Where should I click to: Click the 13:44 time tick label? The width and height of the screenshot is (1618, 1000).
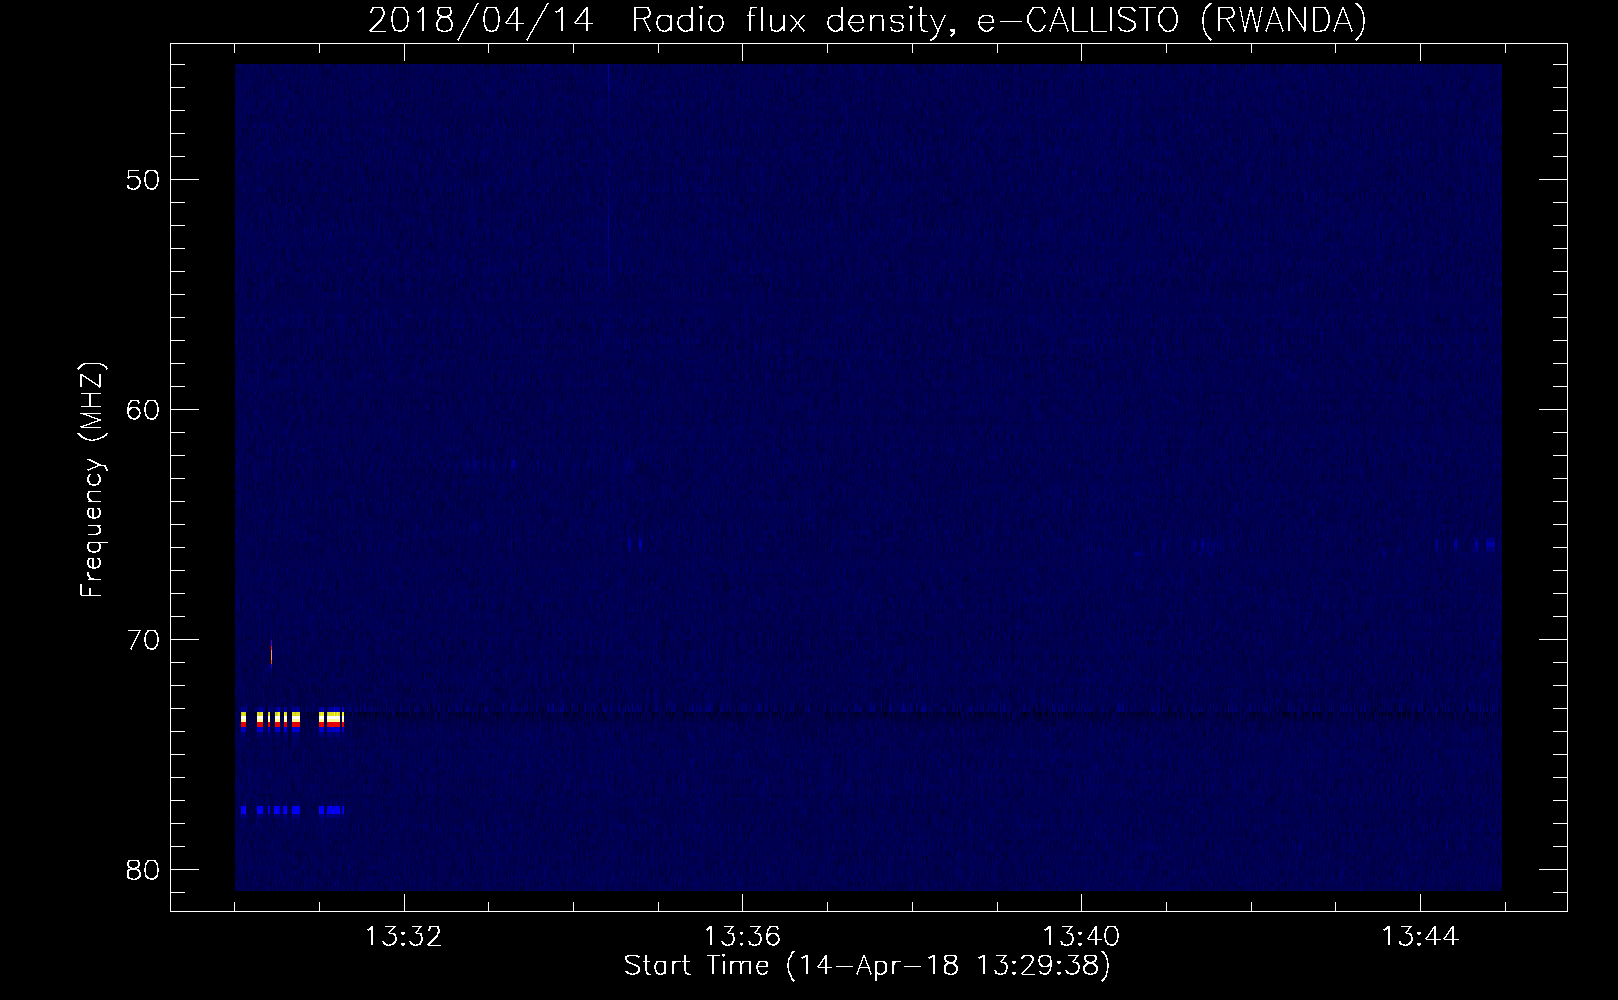[x=1420, y=937]
